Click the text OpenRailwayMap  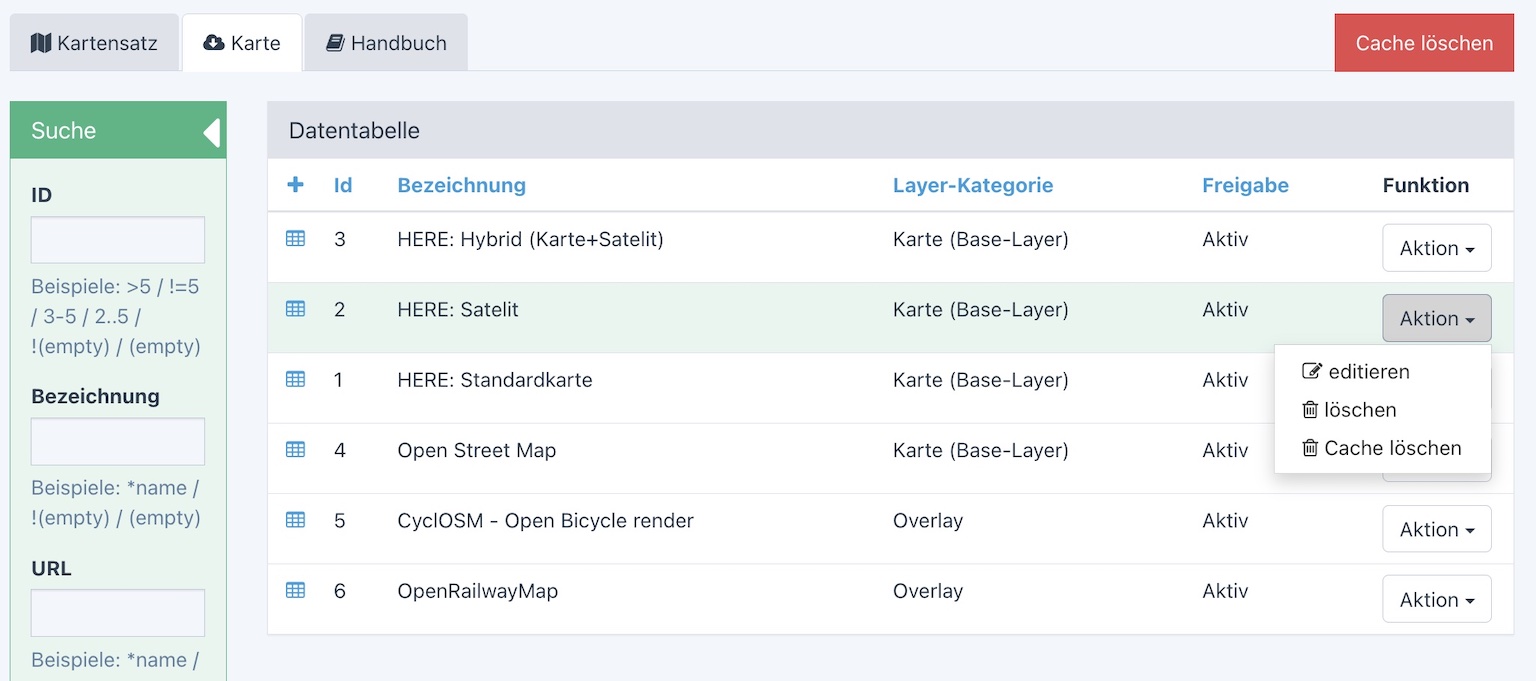tap(478, 591)
